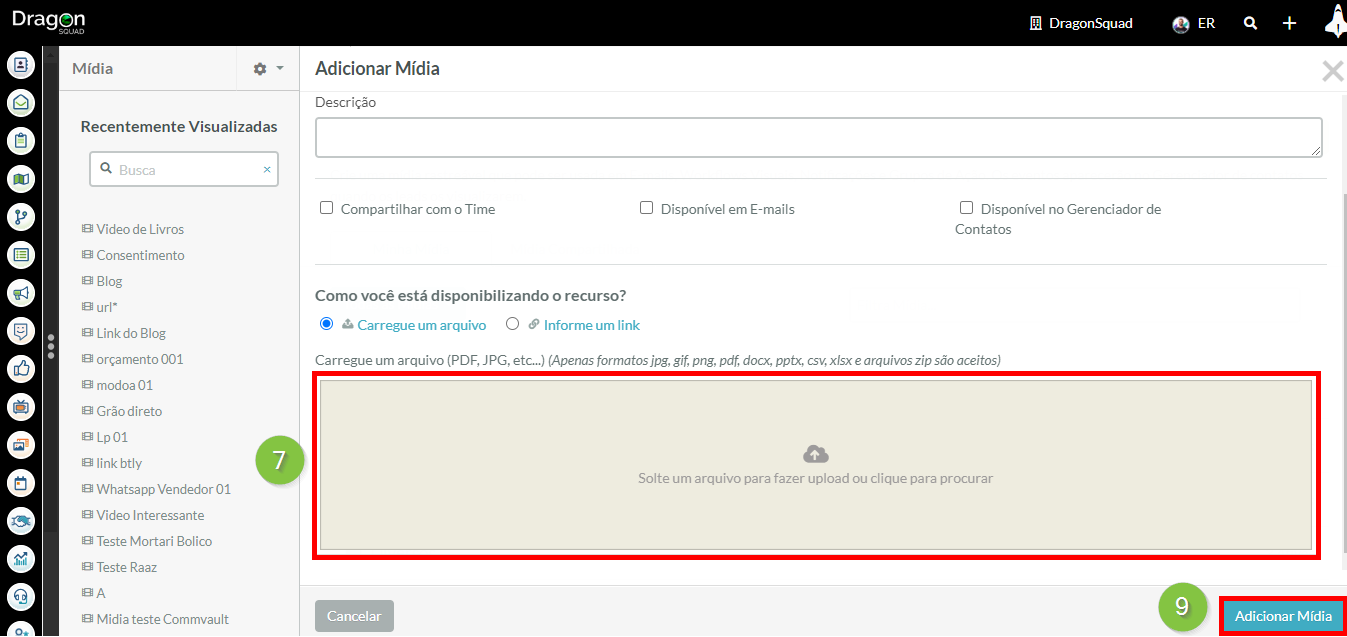
Task: Click the magnifier search icon in top bar
Action: point(1250,23)
